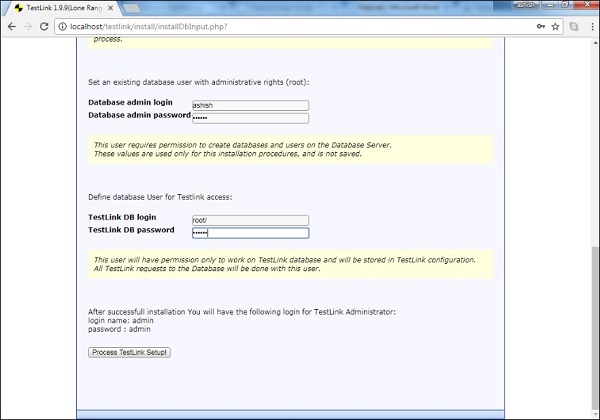This screenshot has height=420, width=600.
Task: View site information icon in address bar
Action: coord(61,25)
